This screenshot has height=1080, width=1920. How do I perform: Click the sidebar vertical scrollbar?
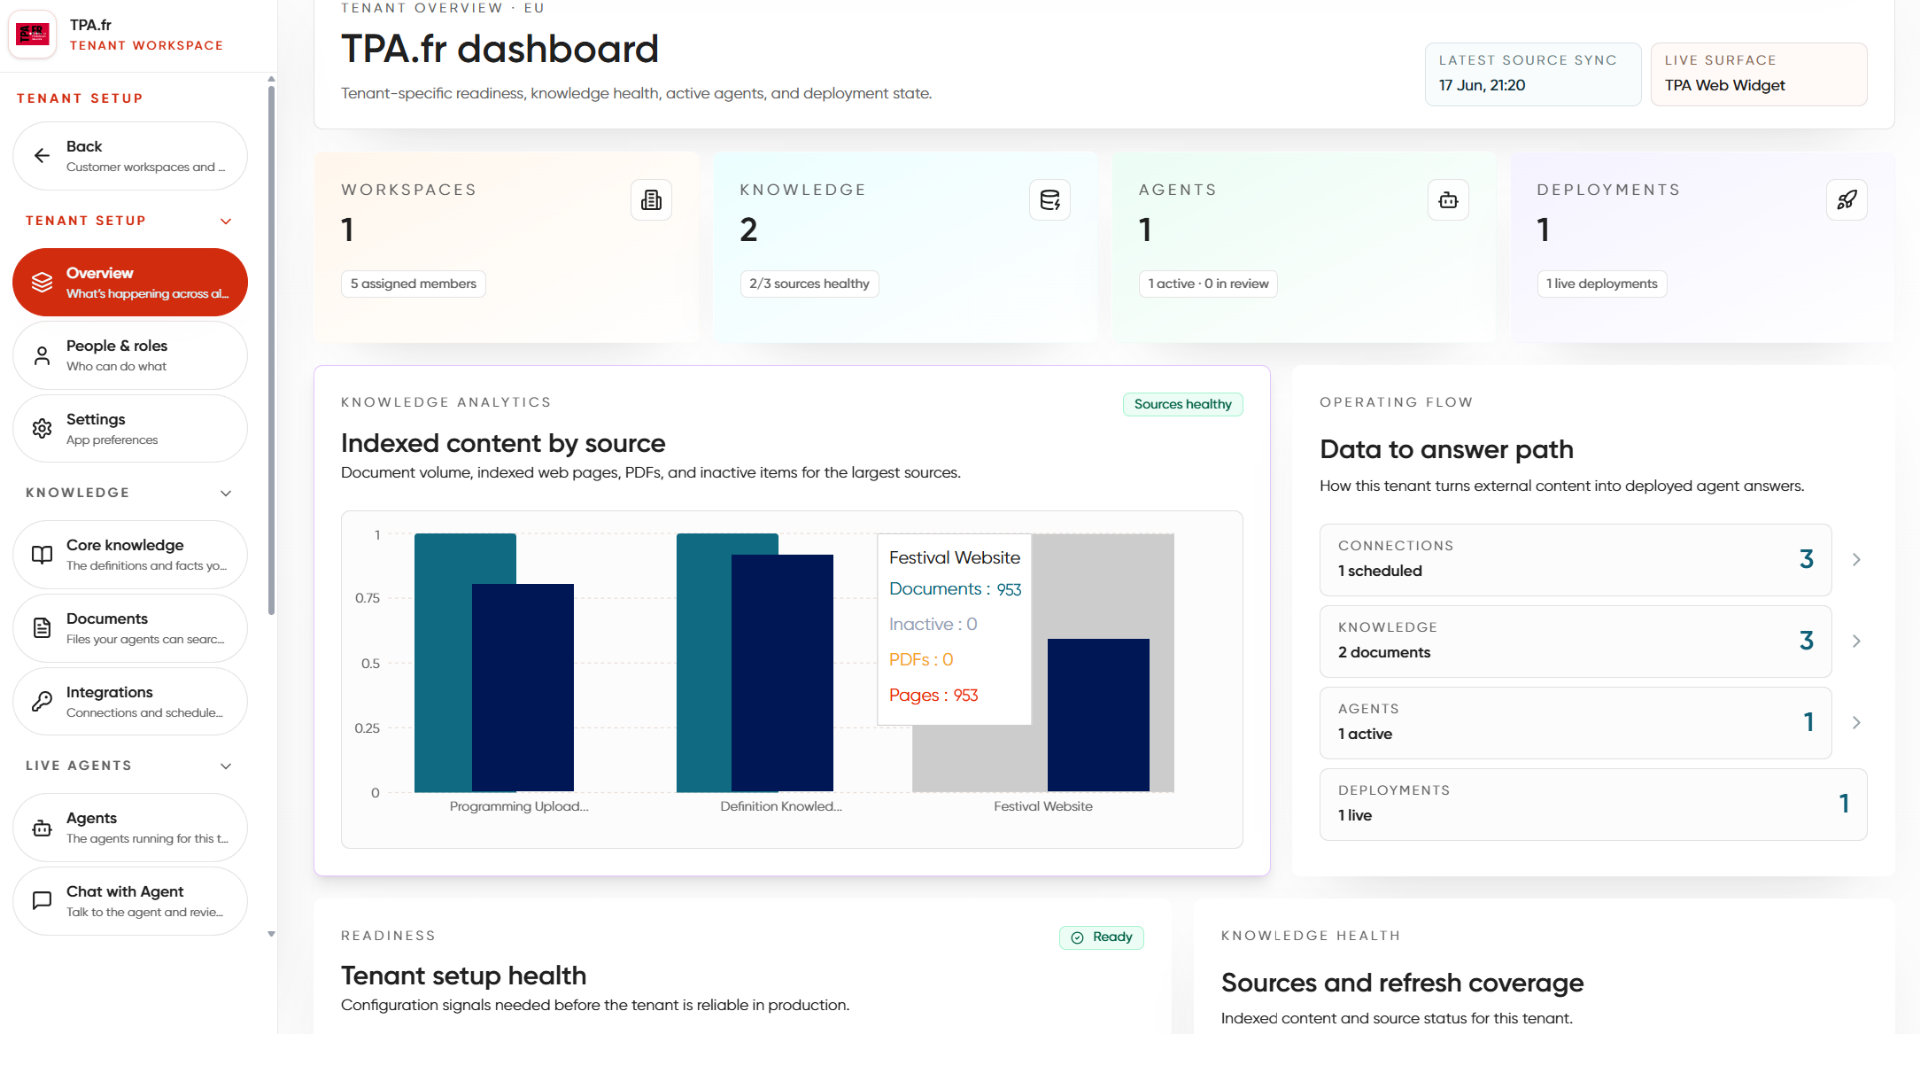click(x=271, y=350)
